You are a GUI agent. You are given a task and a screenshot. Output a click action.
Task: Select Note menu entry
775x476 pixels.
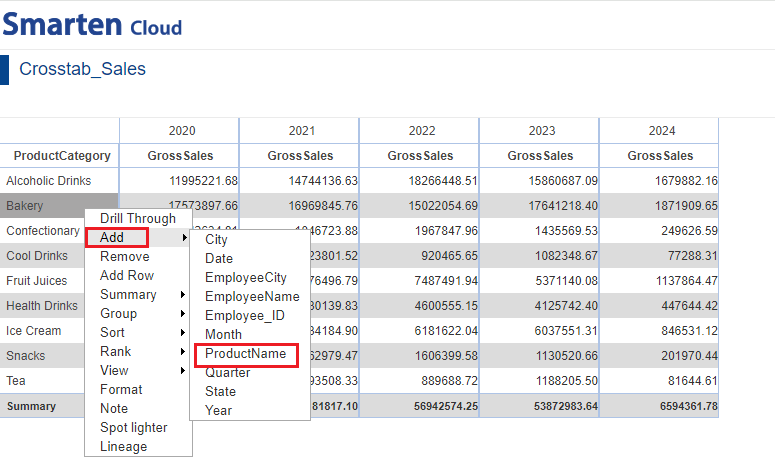(x=114, y=408)
